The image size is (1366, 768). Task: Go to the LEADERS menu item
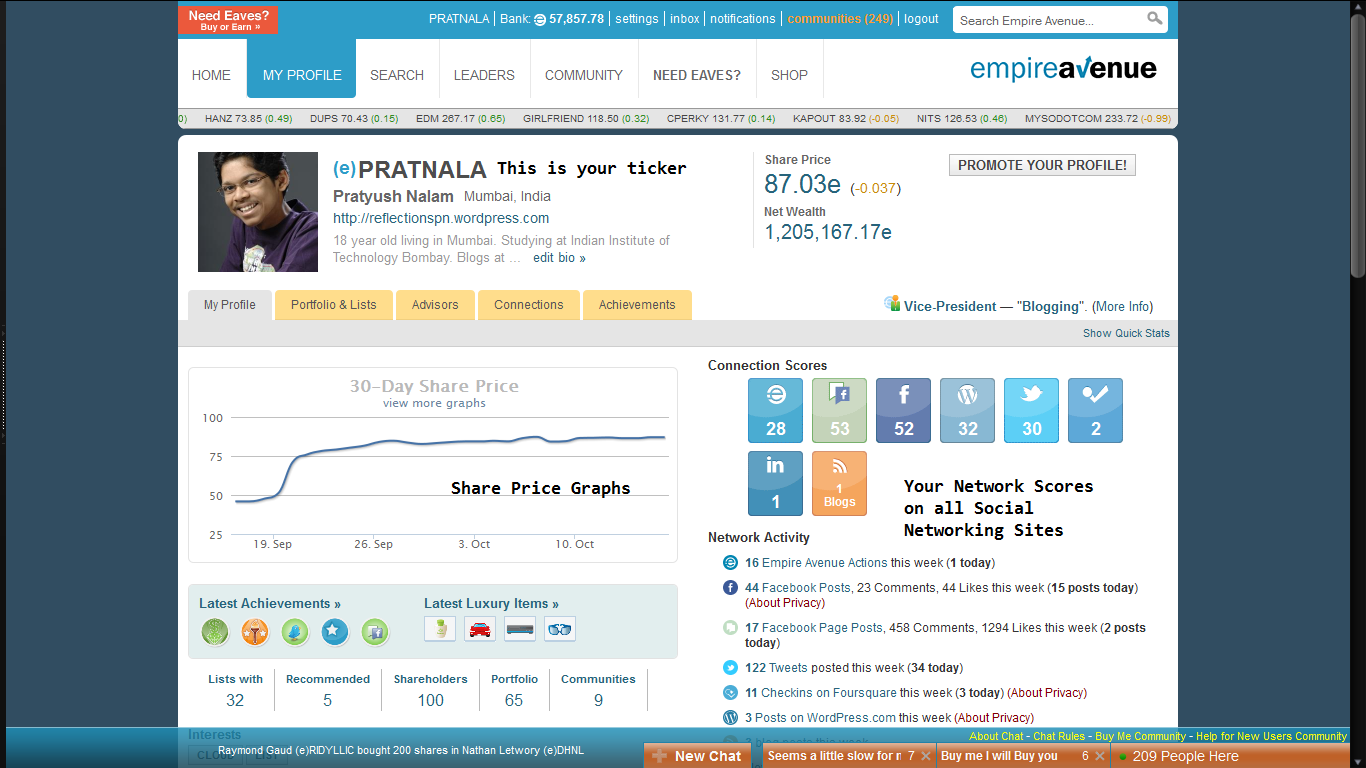click(x=484, y=75)
